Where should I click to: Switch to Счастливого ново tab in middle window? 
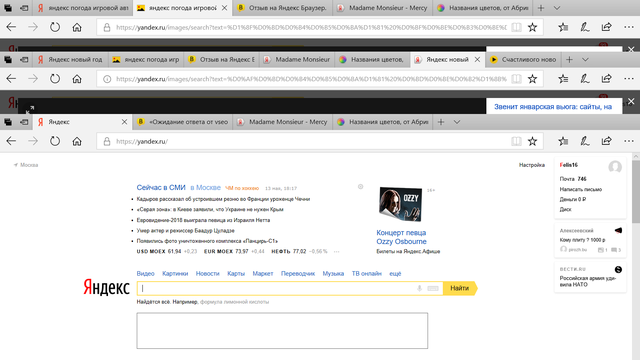point(524,60)
